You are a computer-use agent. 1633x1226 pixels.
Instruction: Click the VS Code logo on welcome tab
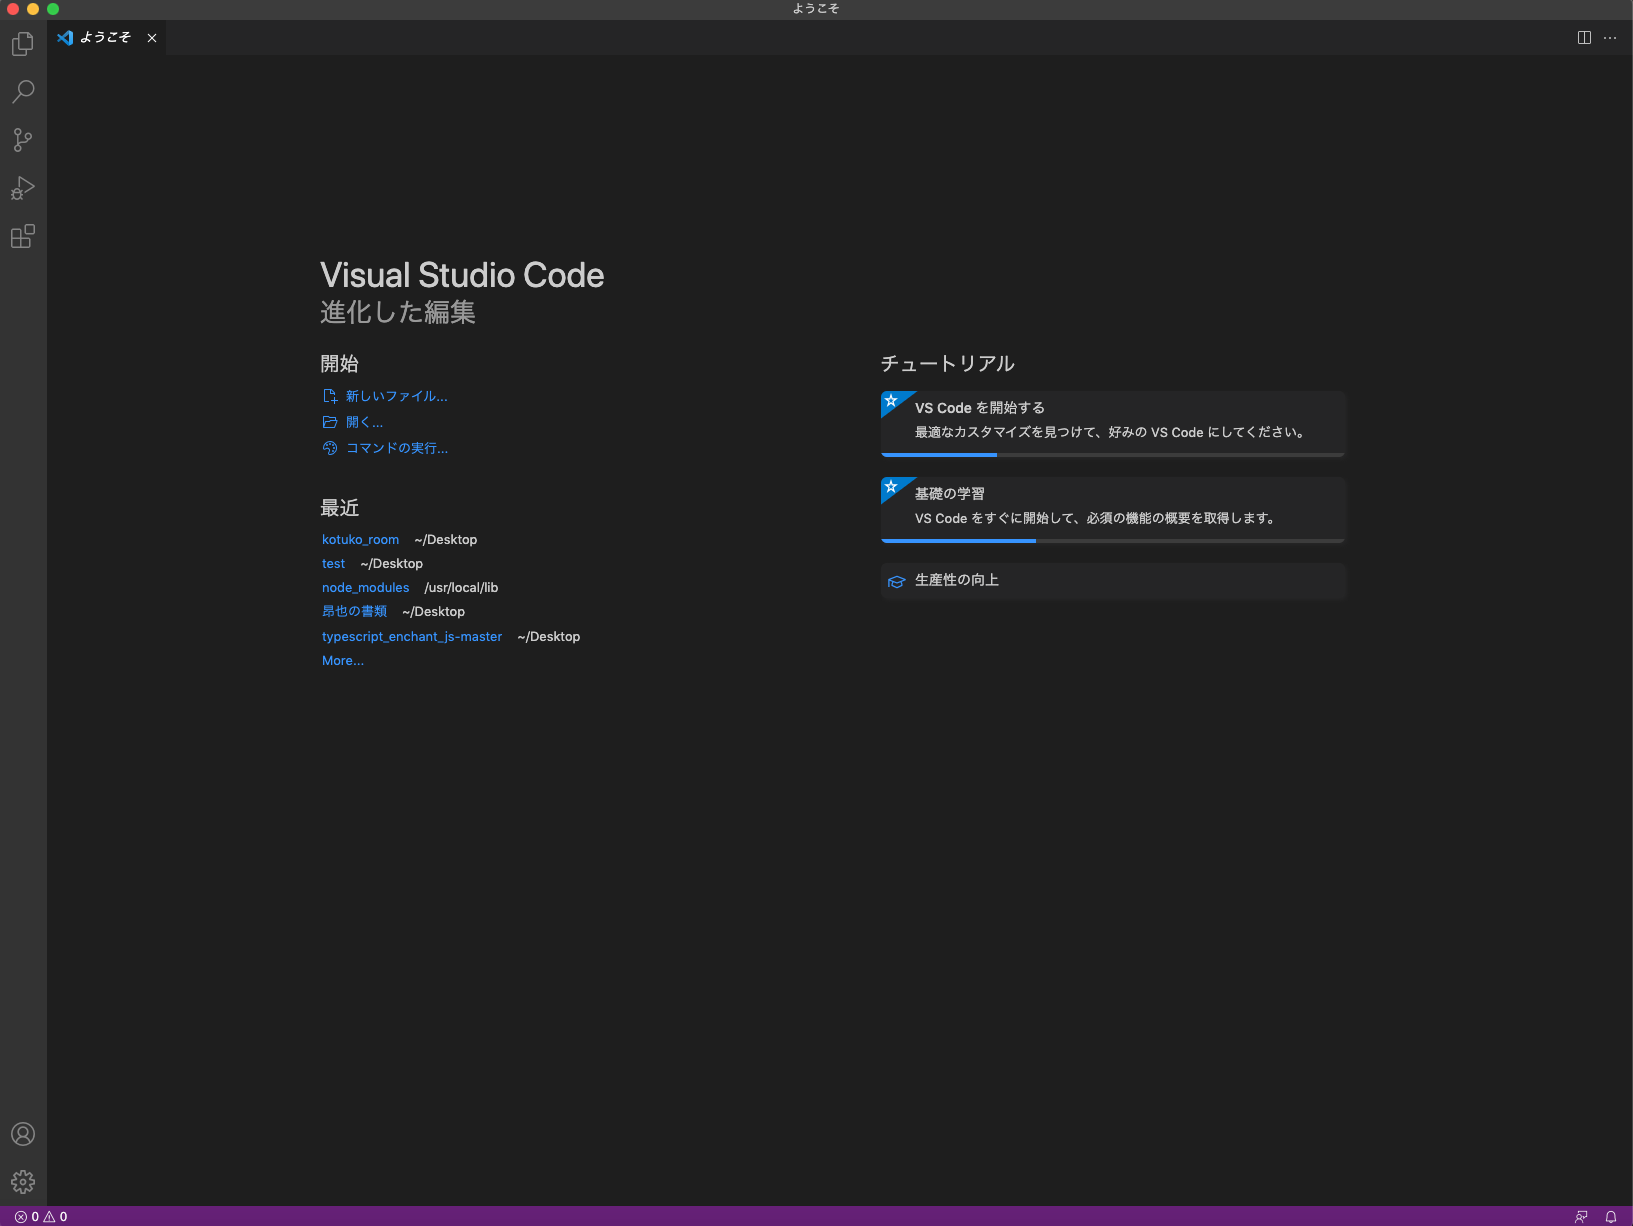(x=65, y=38)
